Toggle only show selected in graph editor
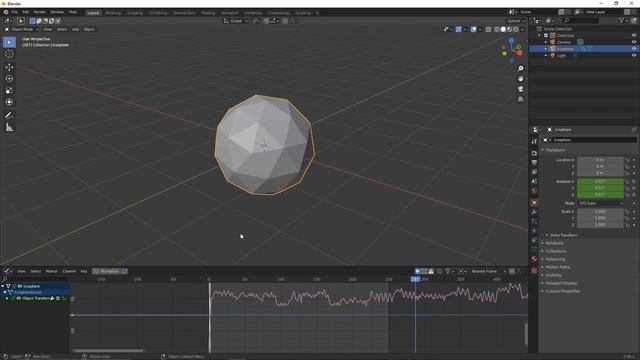This screenshot has height=360, width=640. coord(418,271)
